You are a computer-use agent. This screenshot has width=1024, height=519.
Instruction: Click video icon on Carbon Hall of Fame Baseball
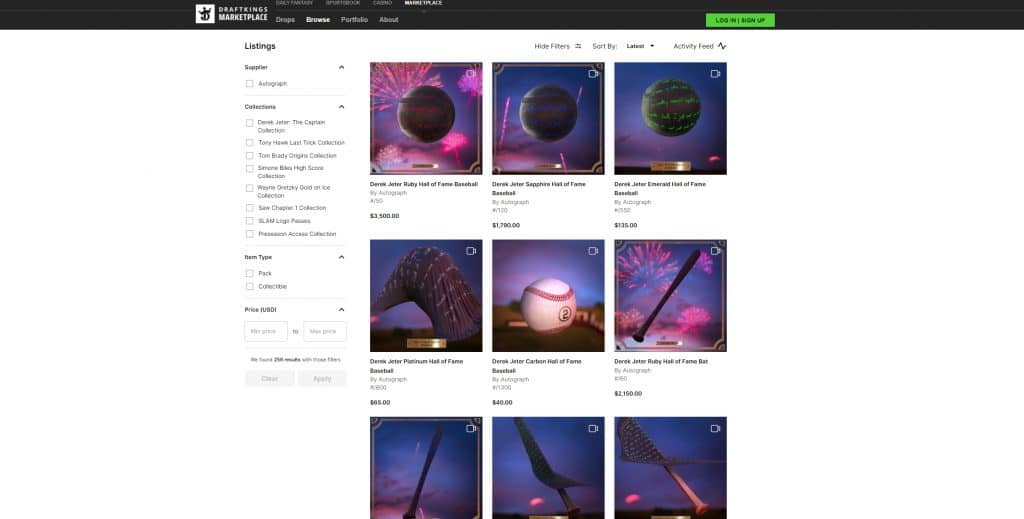(593, 251)
